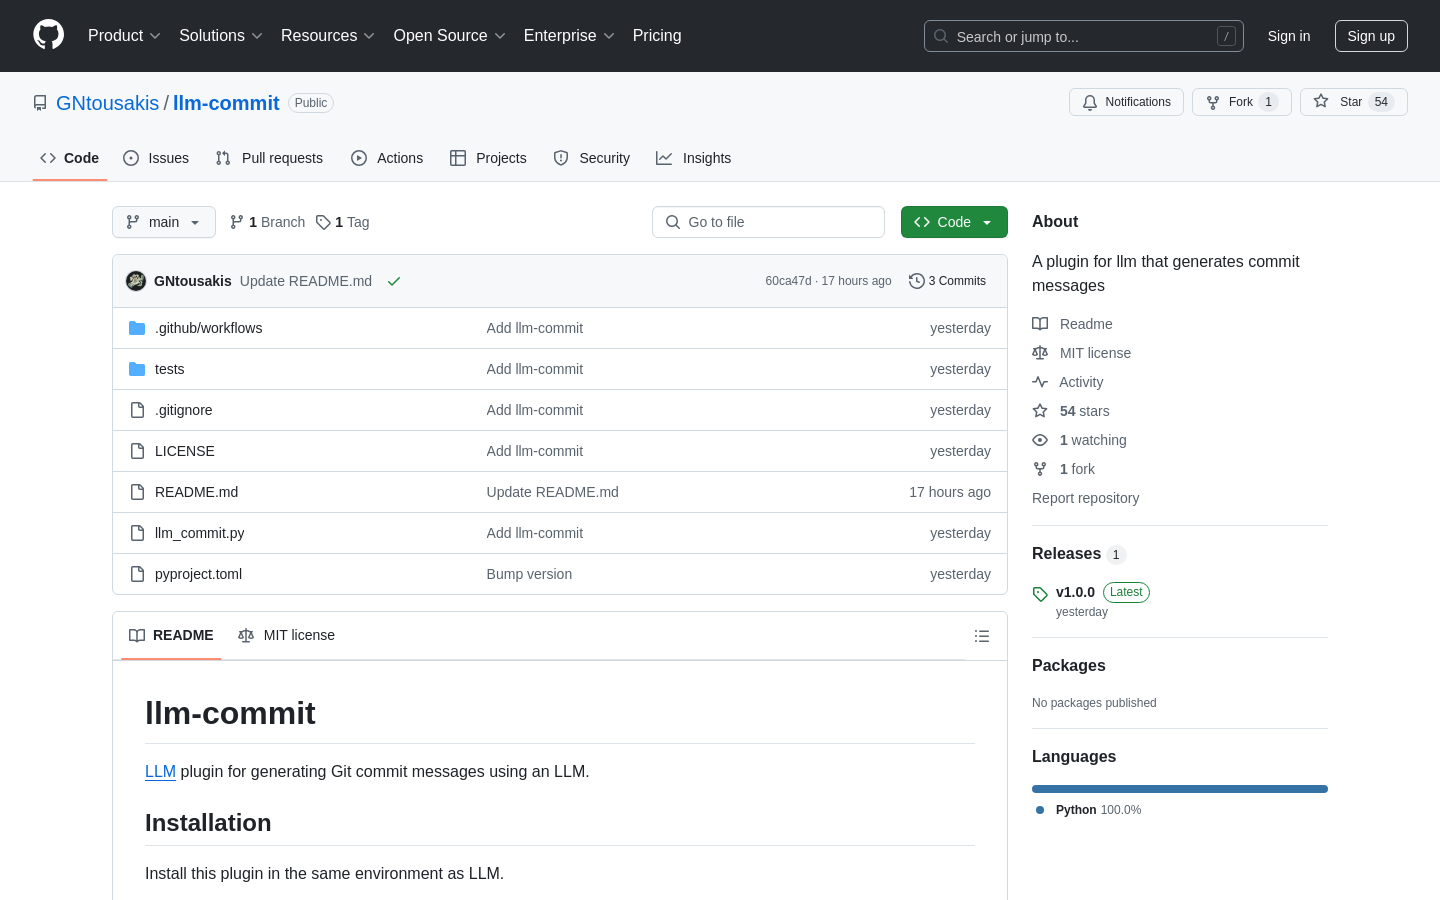The image size is (1440, 900).
Task: Open the v1.0.0 release
Action: pyautogui.click(x=1075, y=592)
